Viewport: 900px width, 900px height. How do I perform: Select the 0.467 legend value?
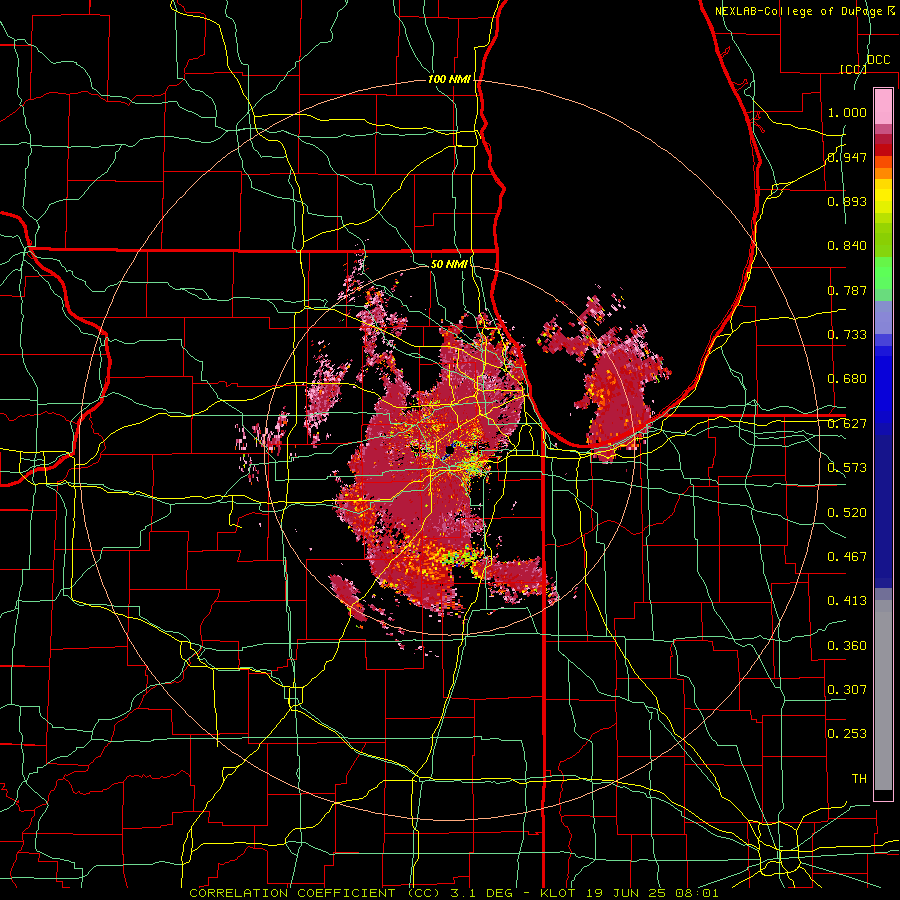tap(847, 556)
